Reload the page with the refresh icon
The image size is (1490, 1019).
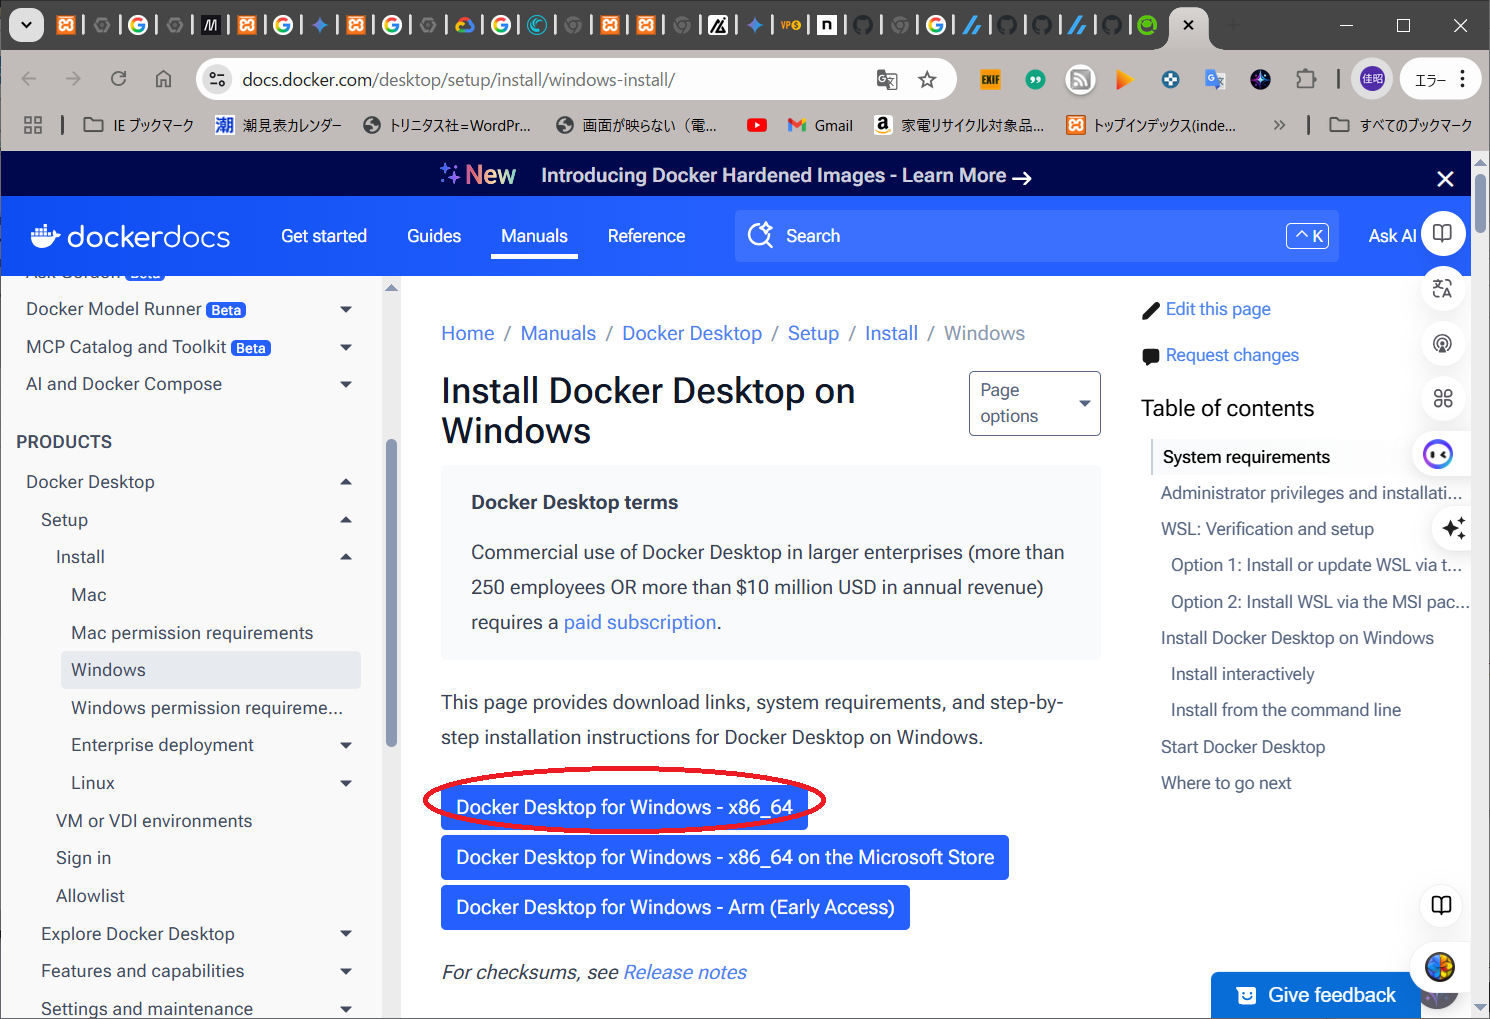[x=118, y=79]
